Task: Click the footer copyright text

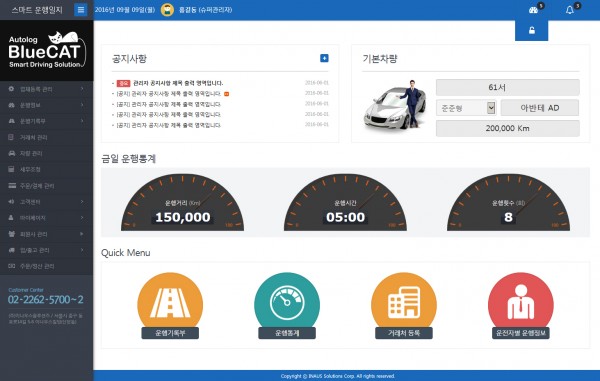Action: click(x=338, y=376)
